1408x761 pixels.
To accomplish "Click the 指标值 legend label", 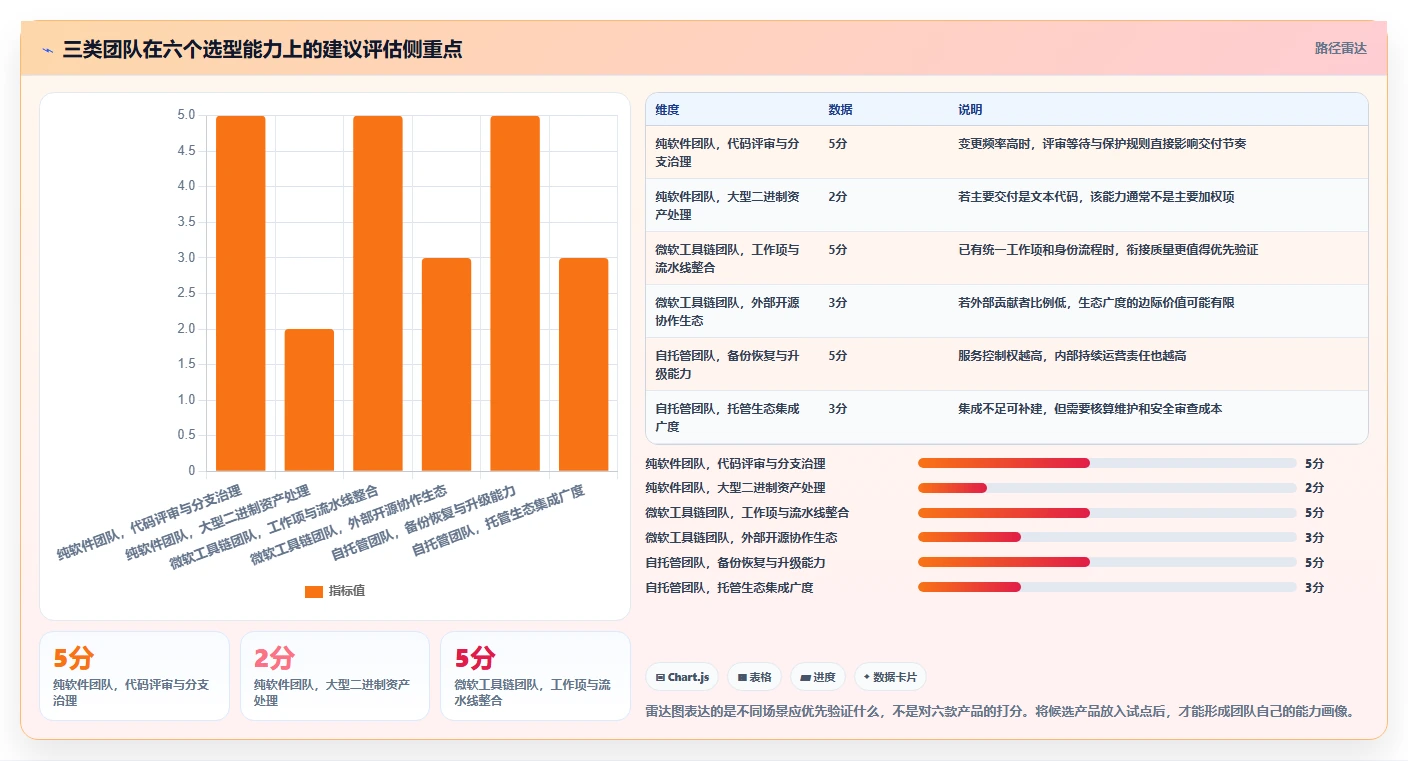I will coord(347,591).
